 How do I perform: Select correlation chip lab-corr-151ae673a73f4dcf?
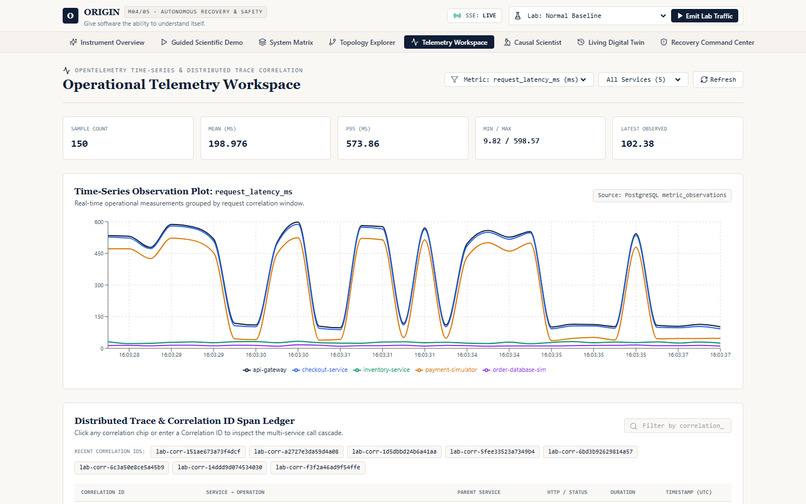198,452
